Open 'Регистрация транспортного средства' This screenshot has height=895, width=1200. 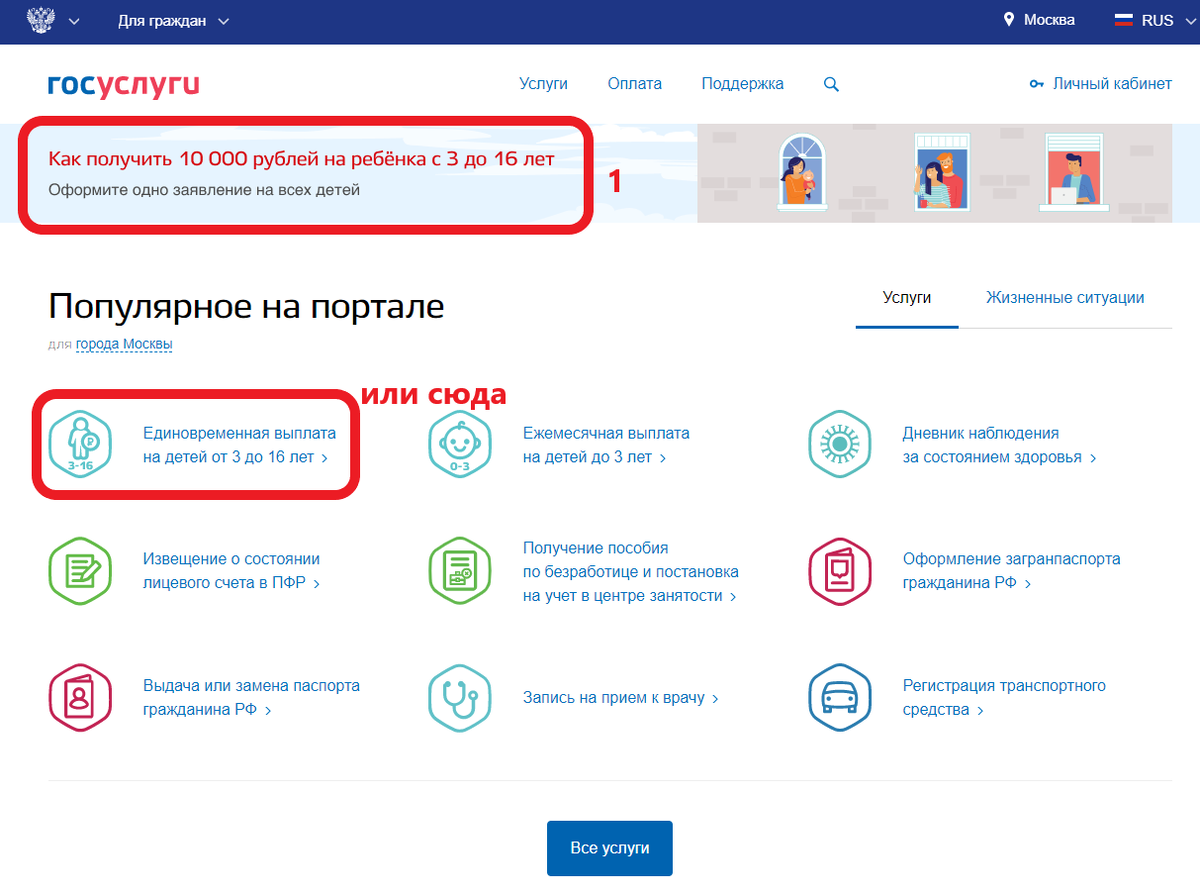[1004, 698]
